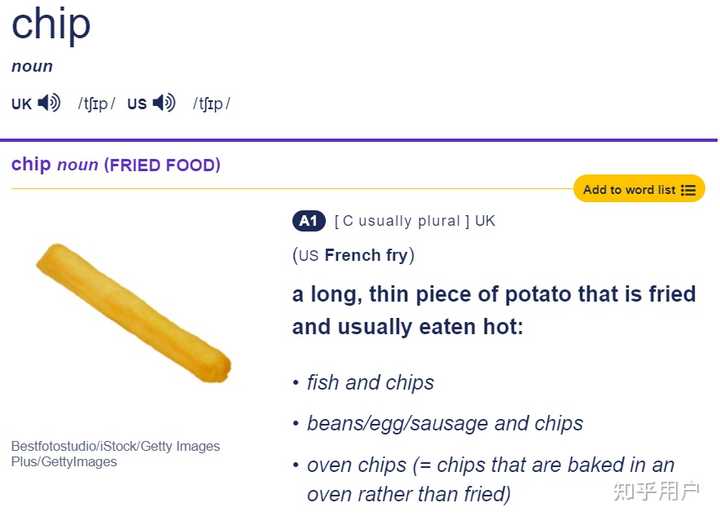Click the UK region label after plural

485,221
